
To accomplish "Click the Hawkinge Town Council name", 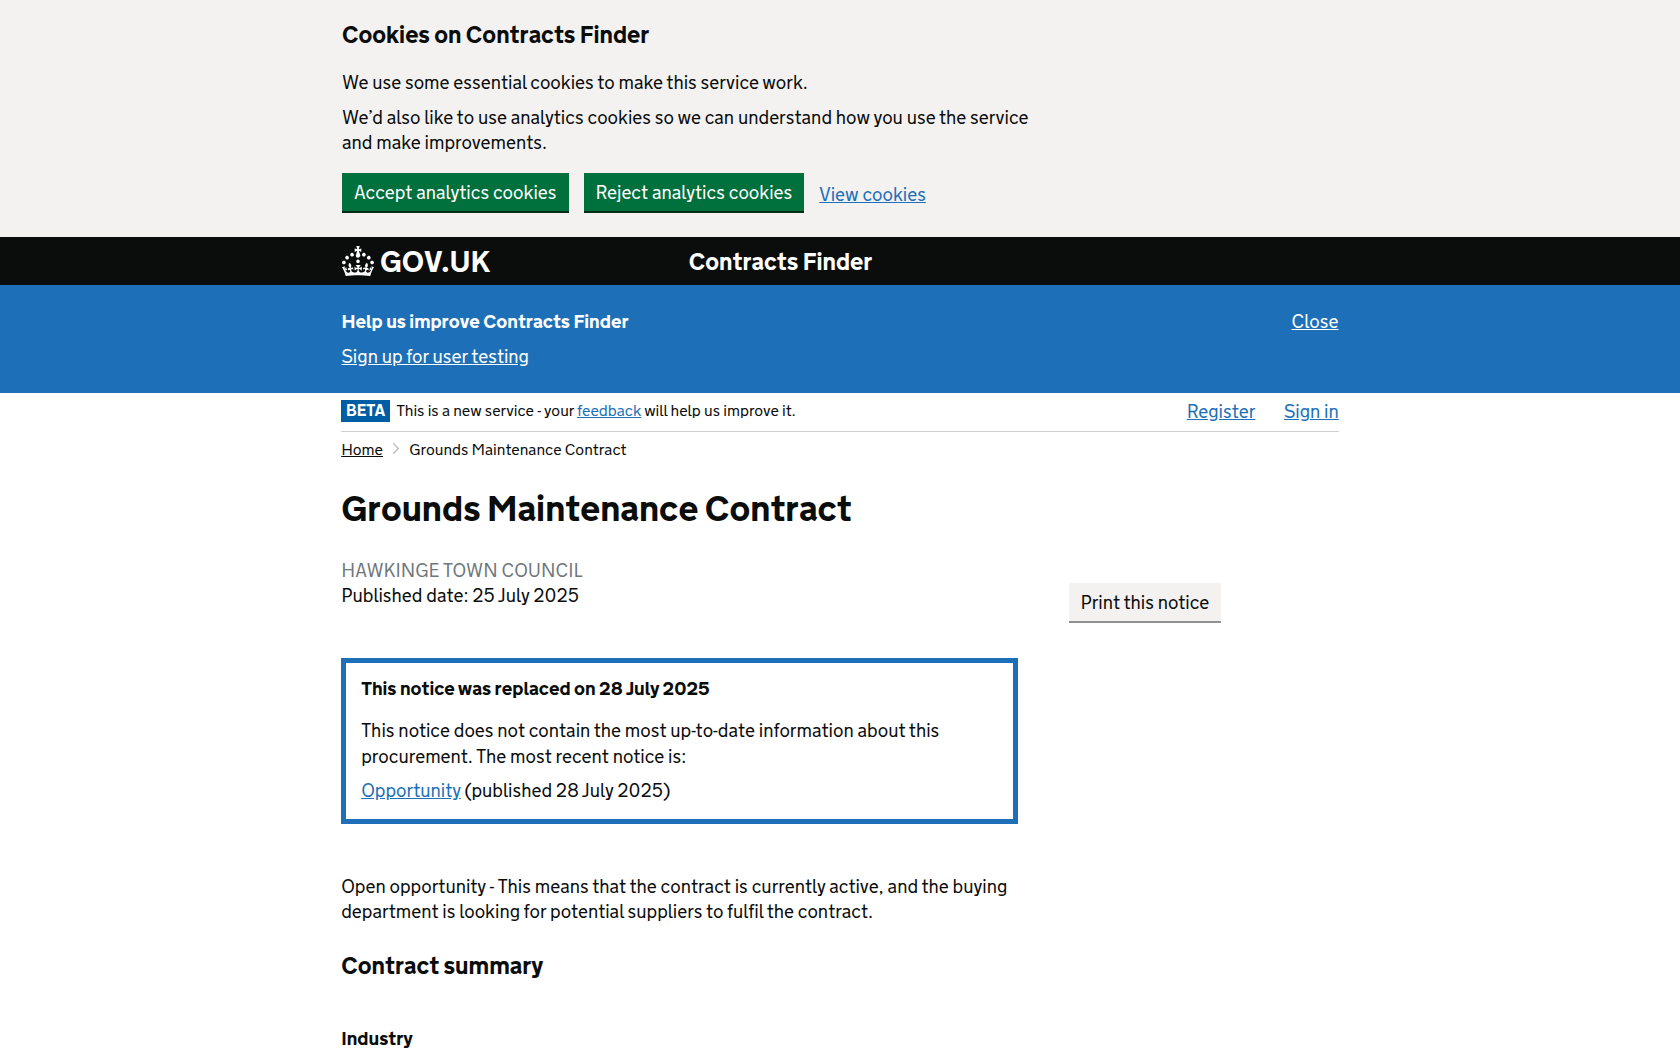I will point(462,570).
